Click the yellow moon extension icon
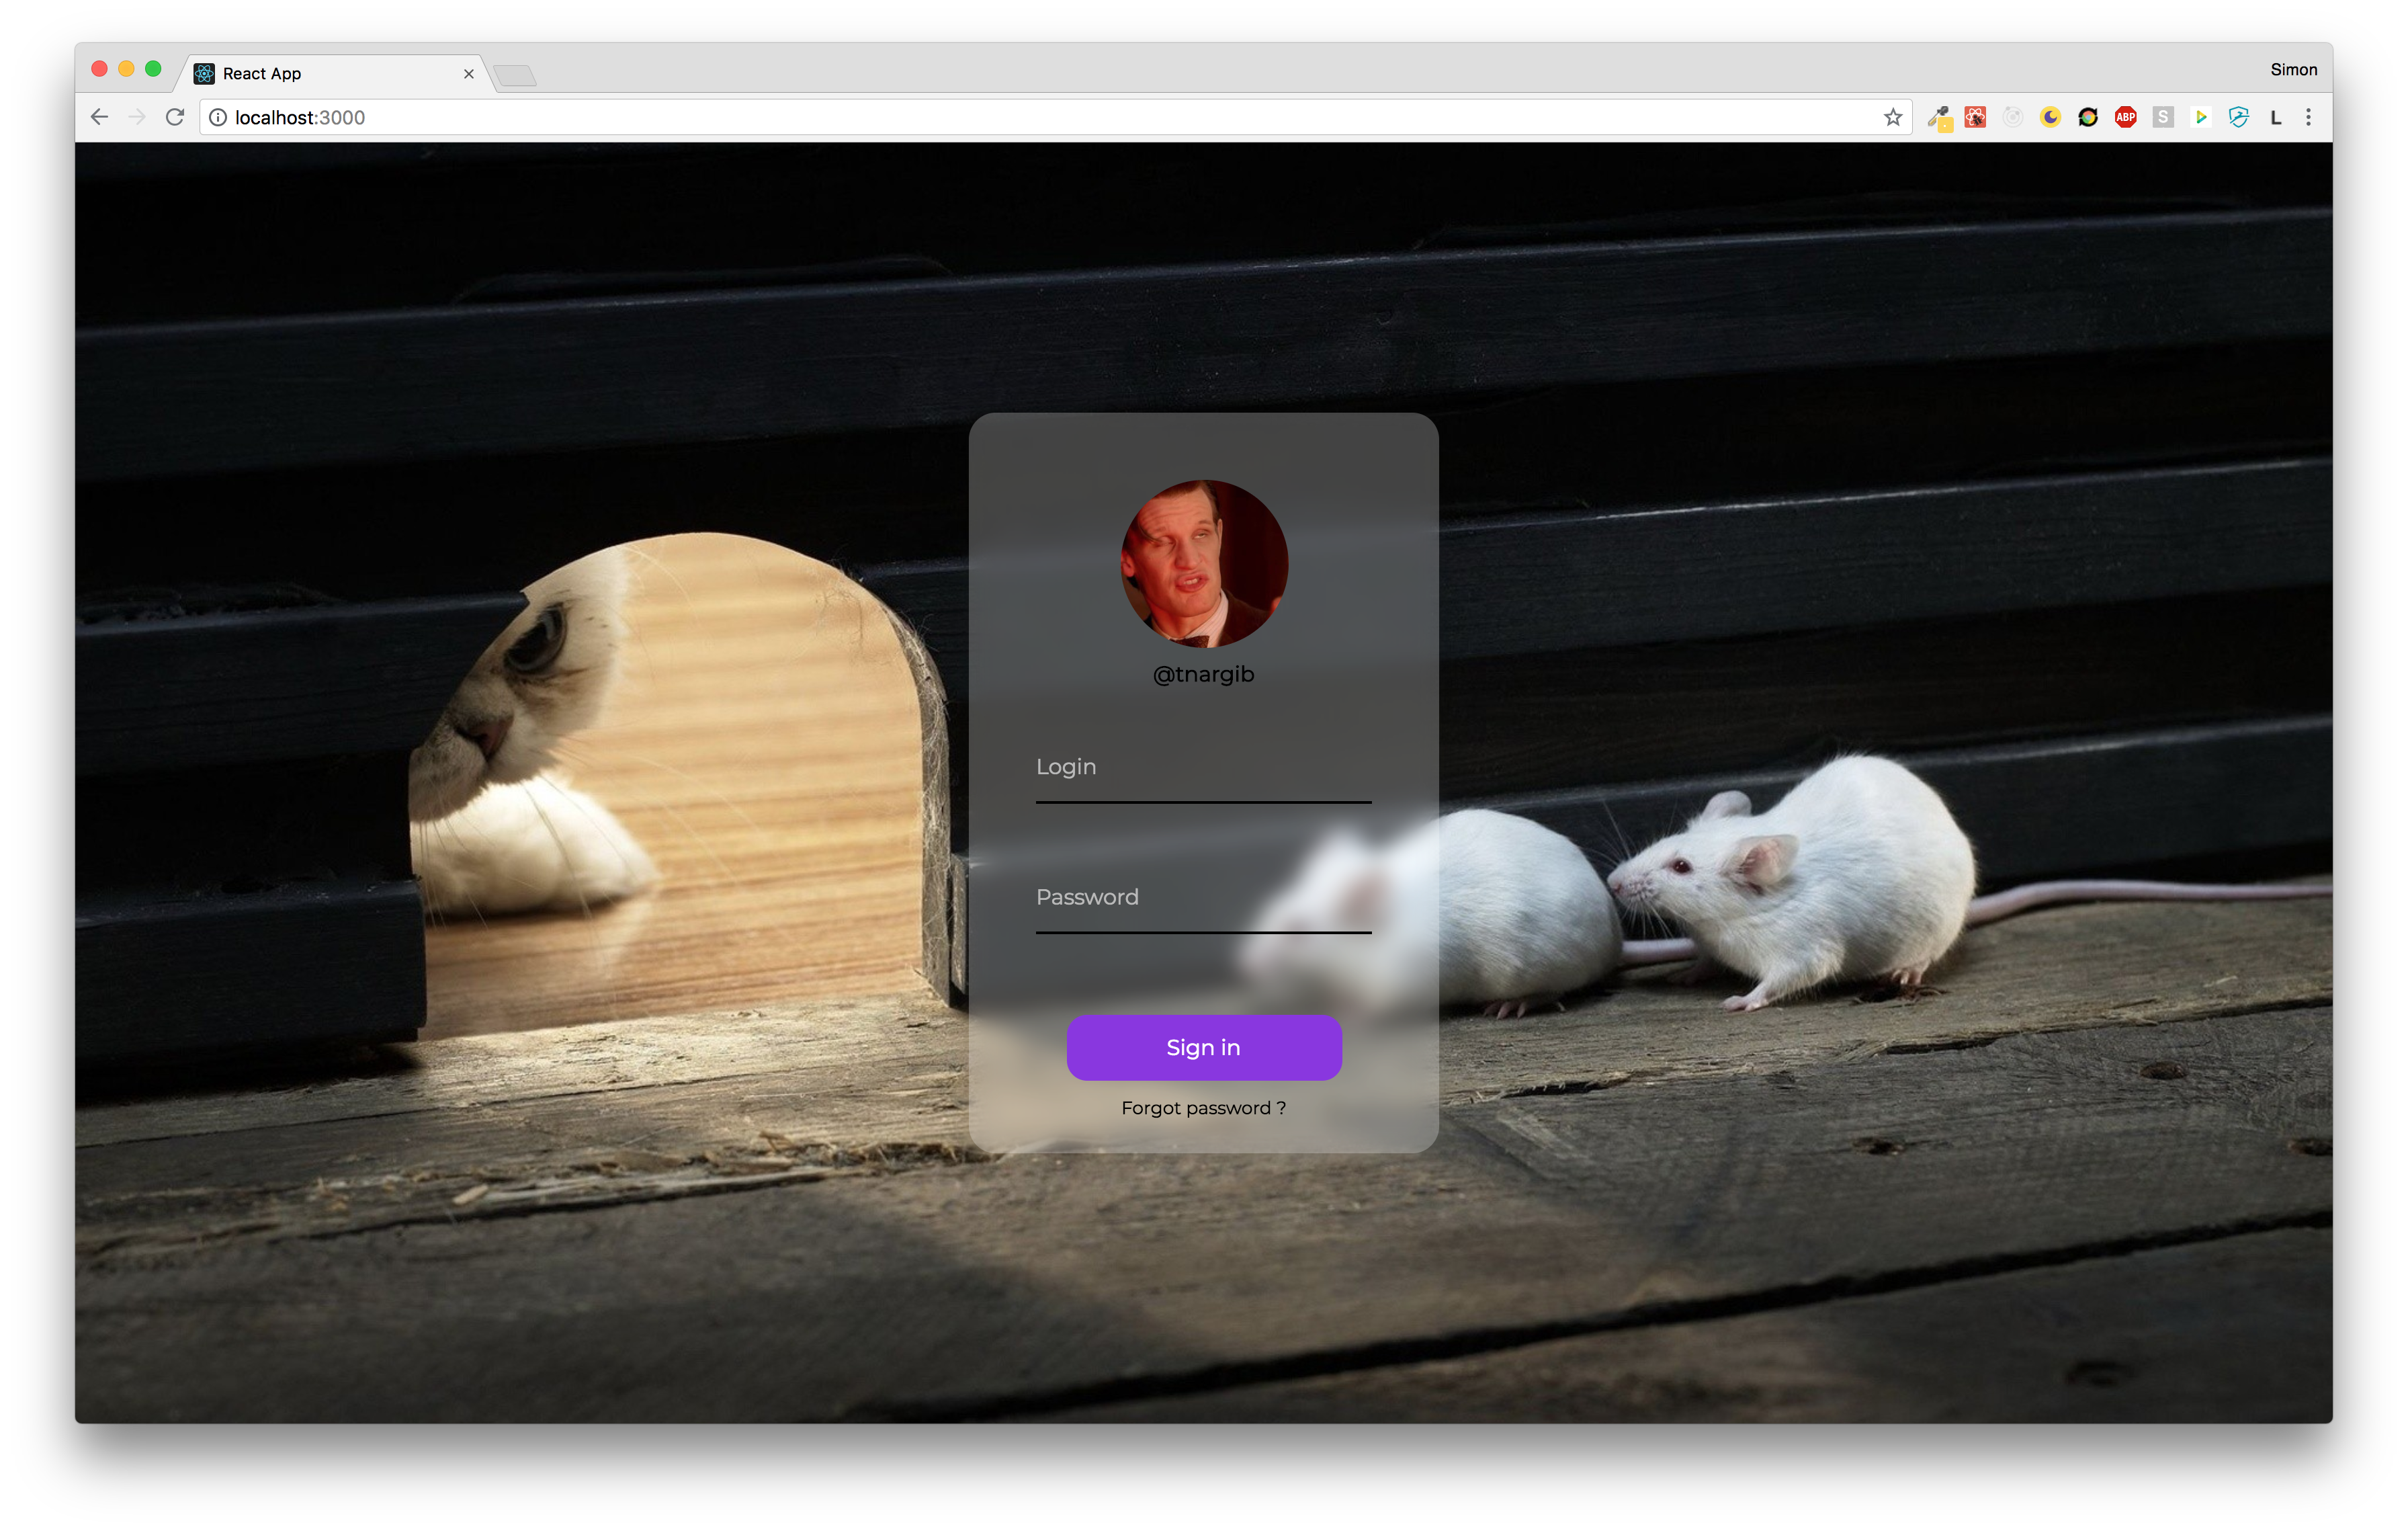Viewport: 2408px width, 1531px height. (2050, 118)
